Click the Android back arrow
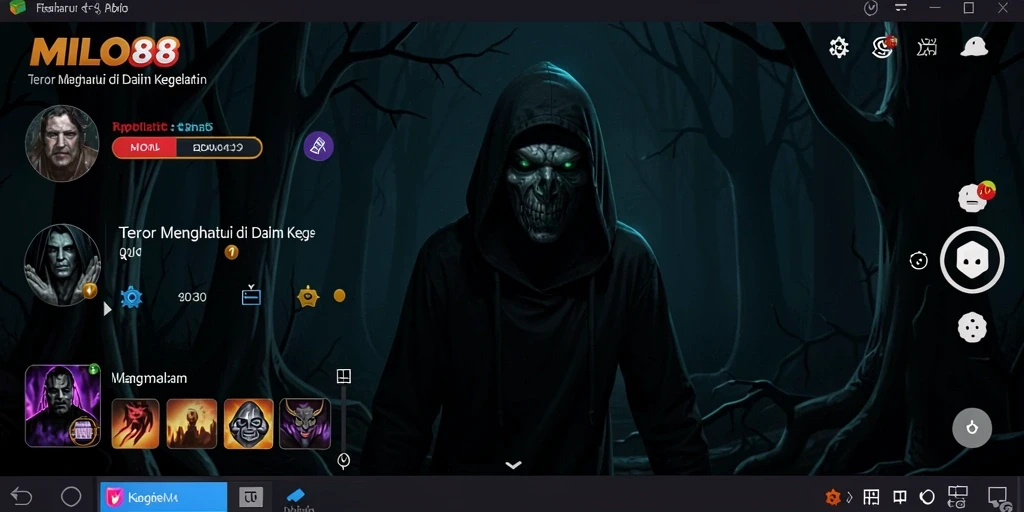 [22, 496]
